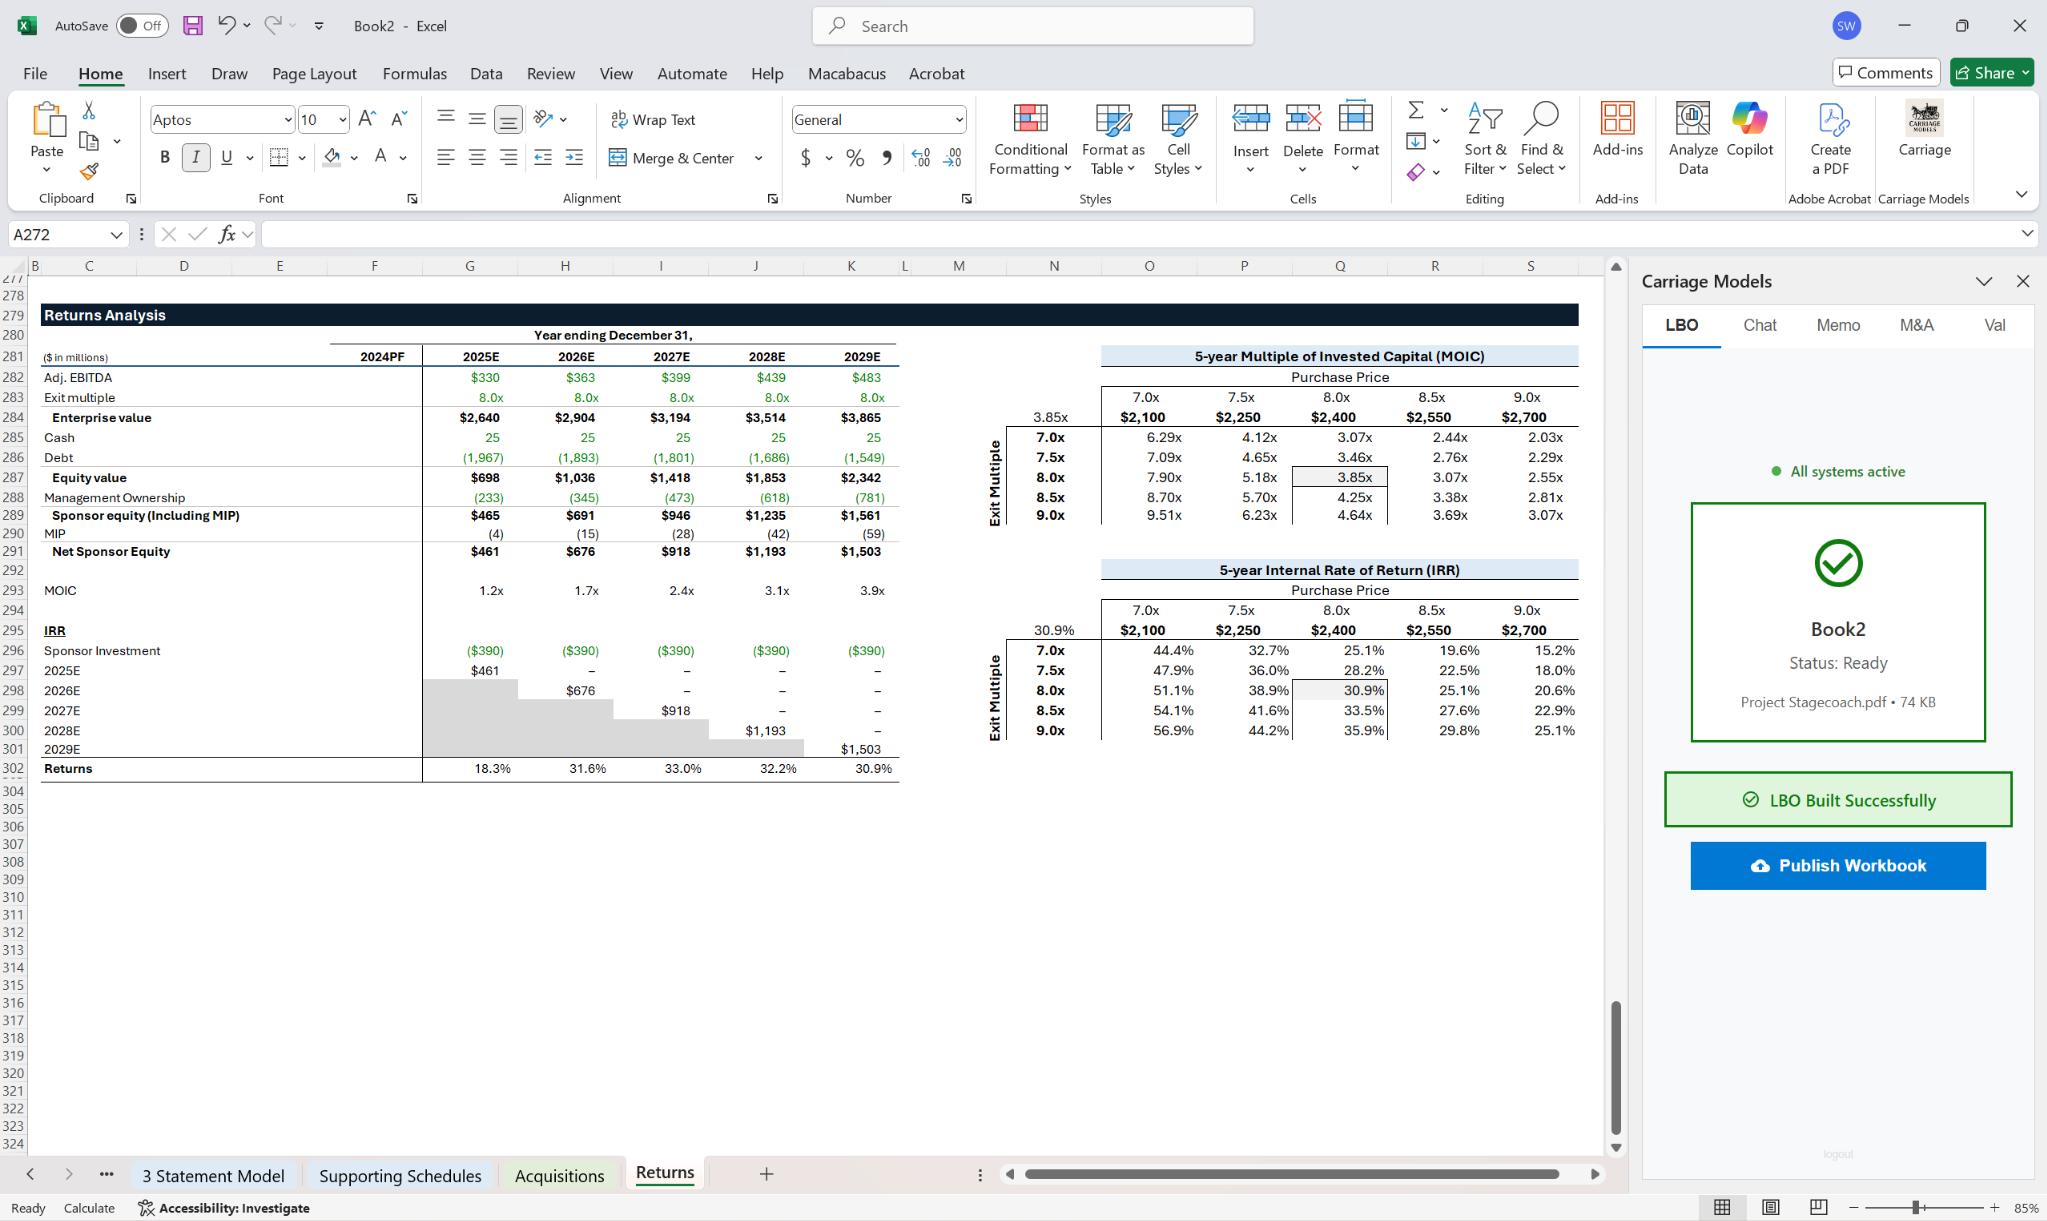The image size is (2047, 1221).
Task: Click the Publish Workbook button
Action: [1837, 865]
